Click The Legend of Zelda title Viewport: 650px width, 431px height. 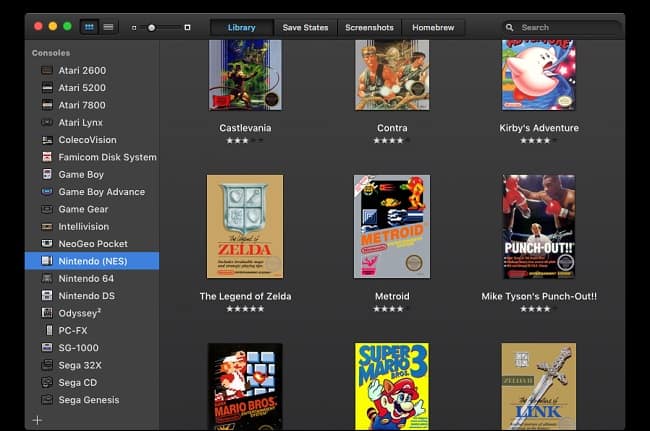[x=245, y=296]
